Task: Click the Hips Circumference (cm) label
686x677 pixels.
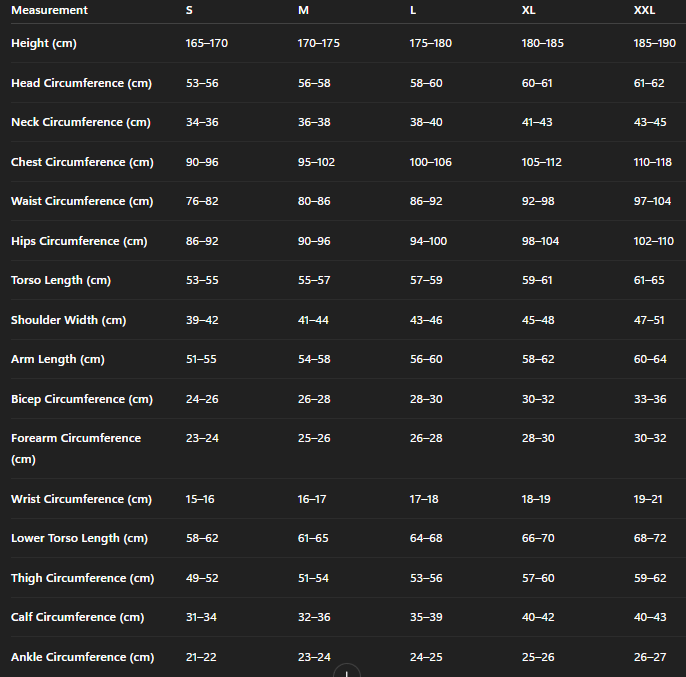Action: coord(79,241)
